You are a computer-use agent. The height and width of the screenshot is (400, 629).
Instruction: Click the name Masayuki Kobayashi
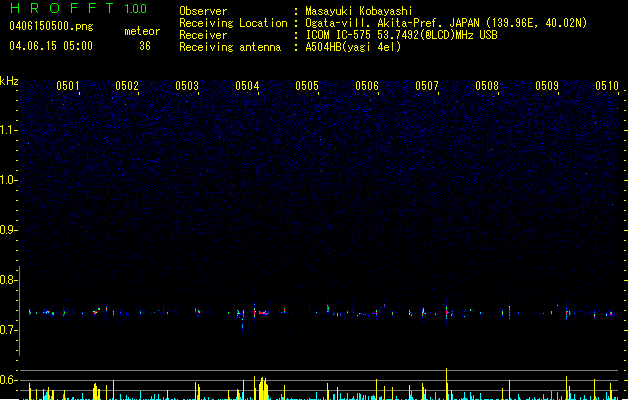[x=359, y=11]
